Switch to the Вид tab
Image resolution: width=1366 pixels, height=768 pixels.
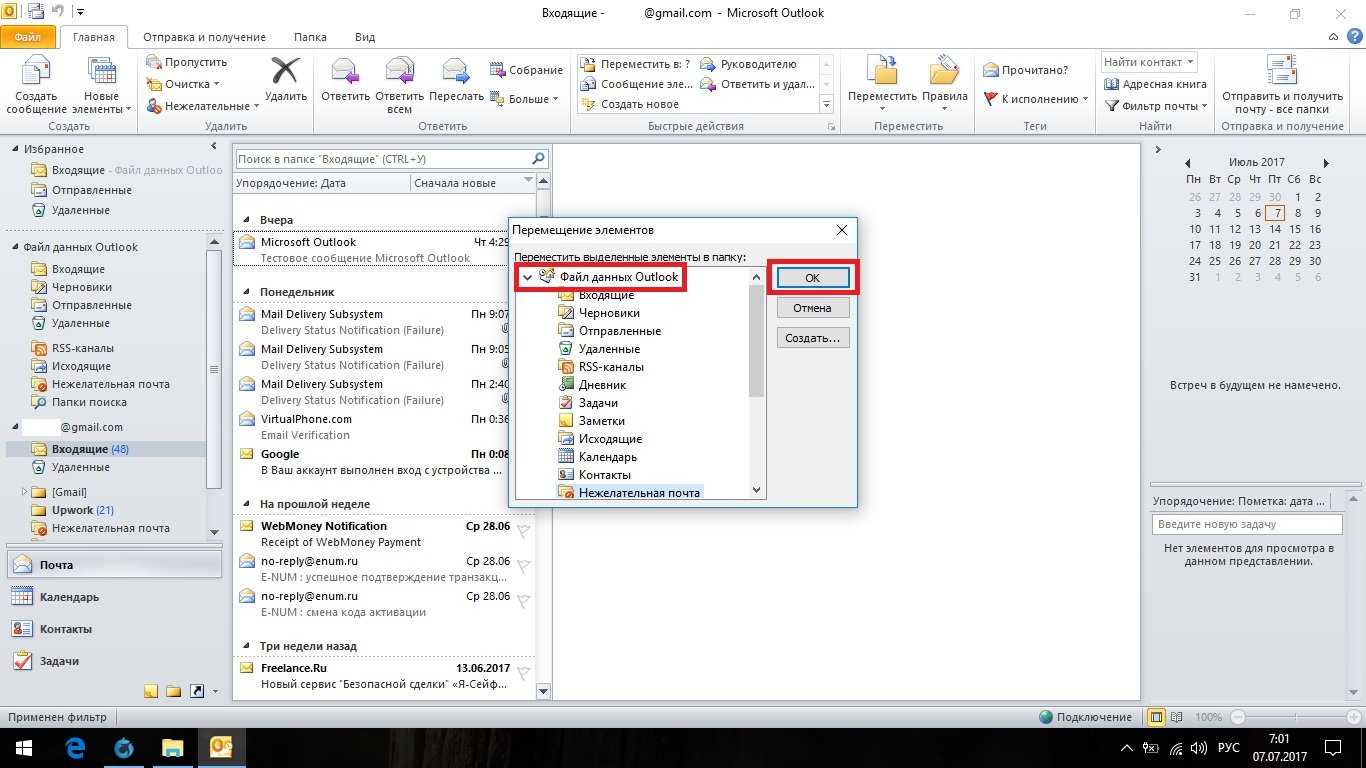[365, 37]
